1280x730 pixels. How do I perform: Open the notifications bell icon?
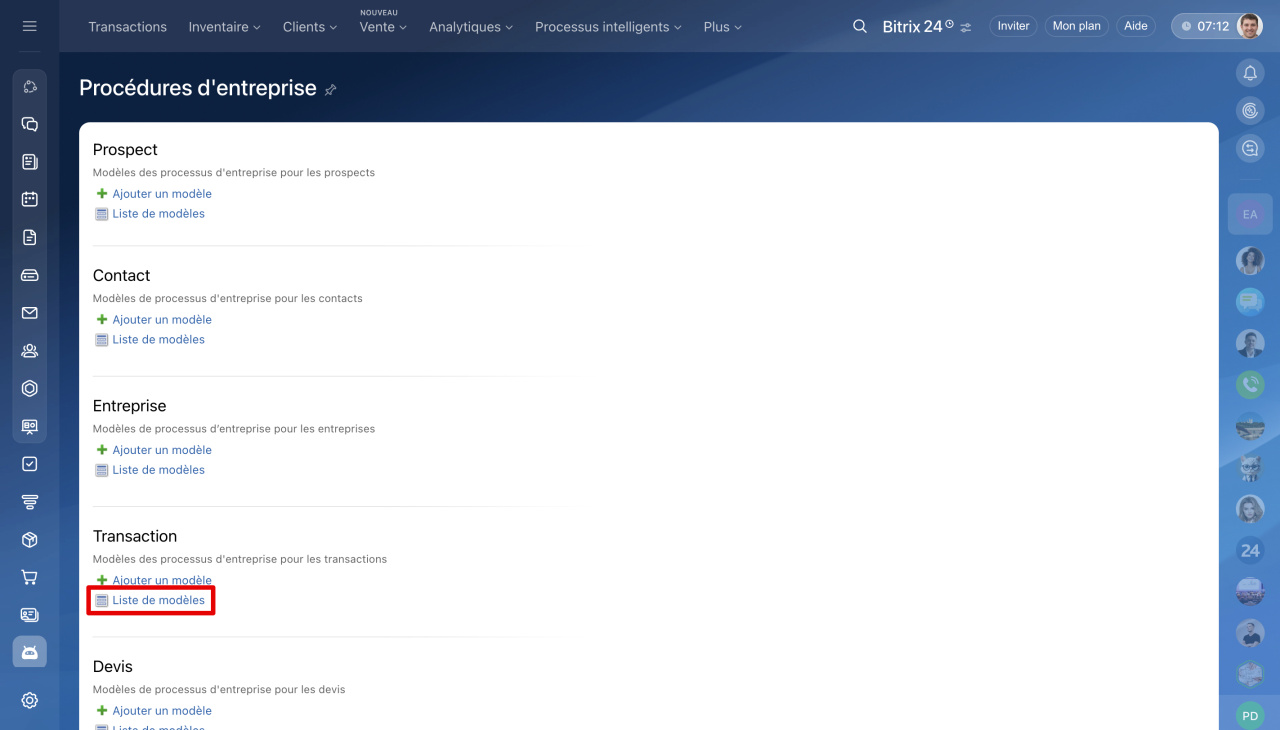pyautogui.click(x=1249, y=73)
